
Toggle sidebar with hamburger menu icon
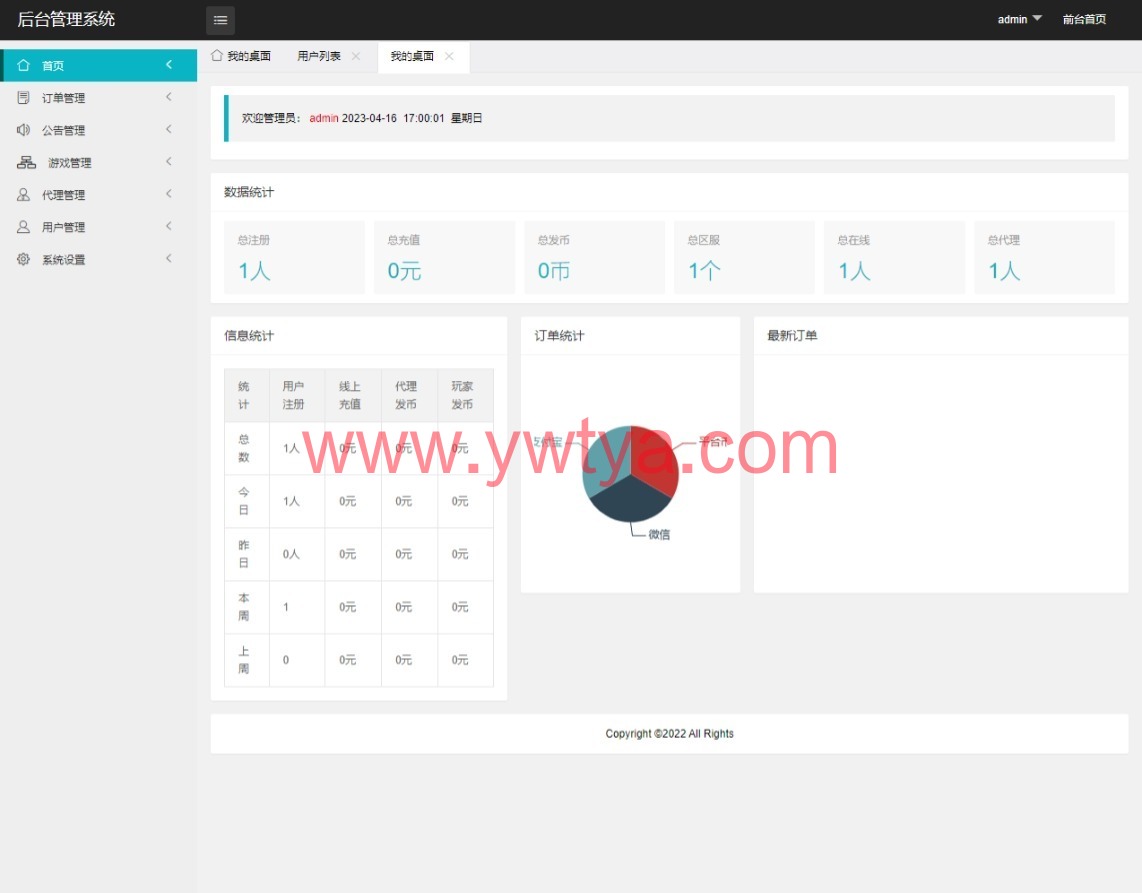(x=220, y=20)
